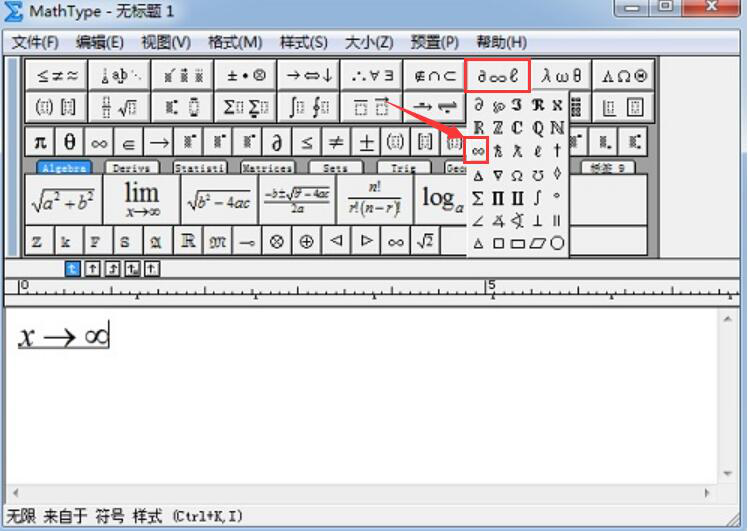Open the integral templates palette
This screenshot has width=748, height=531.
[308, 107]
